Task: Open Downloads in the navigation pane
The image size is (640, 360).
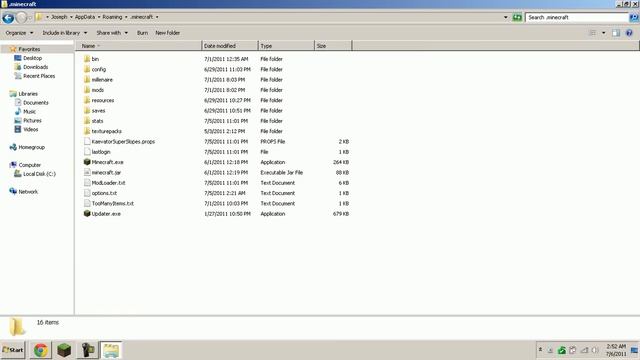Action: click(36, 67)
